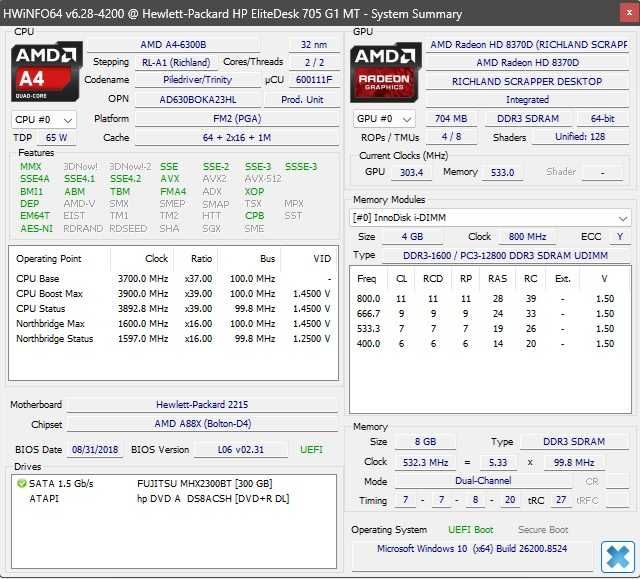Click the green UEFI label beside BIOS Version
The image size is (640, 579).
point(311,450)
